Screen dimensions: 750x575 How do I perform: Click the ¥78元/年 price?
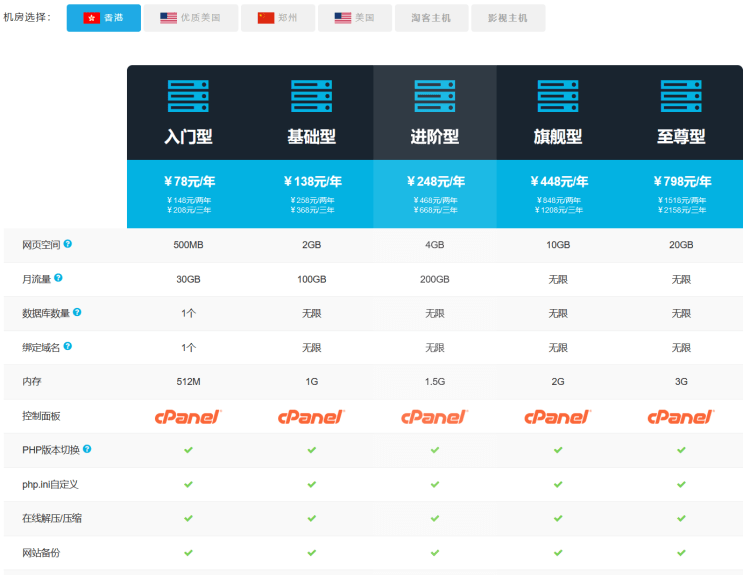(x=189, y=182)
